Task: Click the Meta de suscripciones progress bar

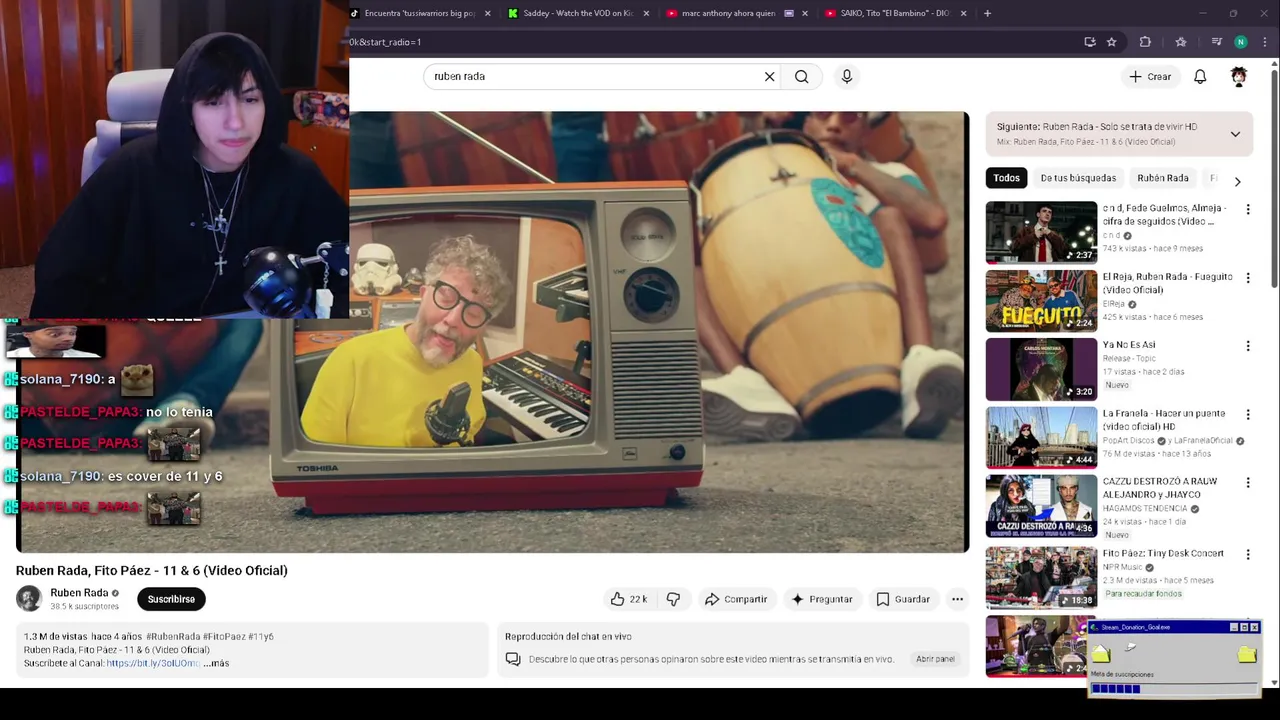Action: point(1174,688)
